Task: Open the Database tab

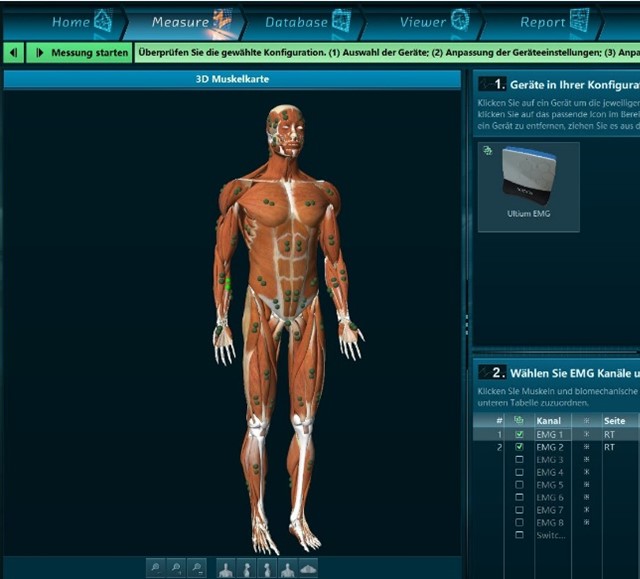Action: (x=307, y=22)
